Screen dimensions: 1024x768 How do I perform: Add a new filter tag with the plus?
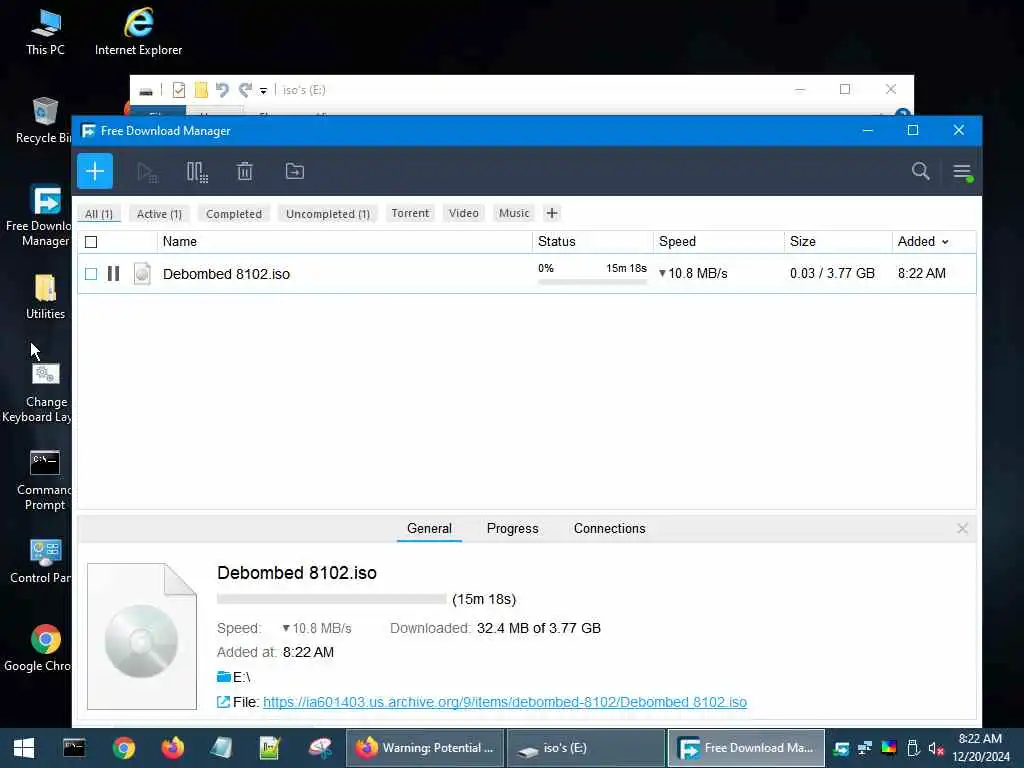(x=552, y=214)
